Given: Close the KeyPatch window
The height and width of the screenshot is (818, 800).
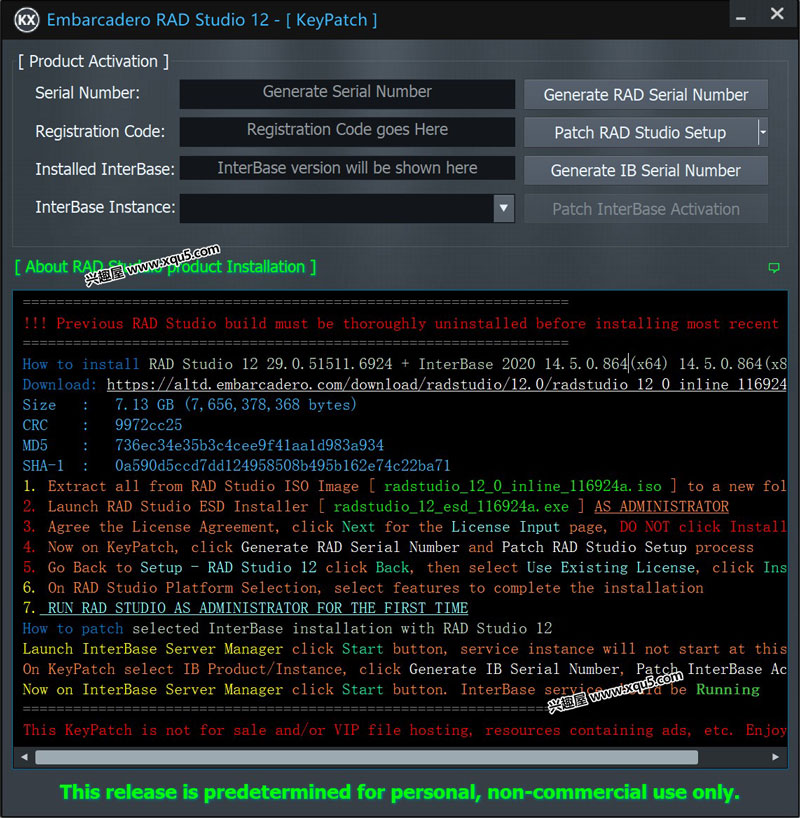Looking at the screenshot, I should click(x=777, y=14).
